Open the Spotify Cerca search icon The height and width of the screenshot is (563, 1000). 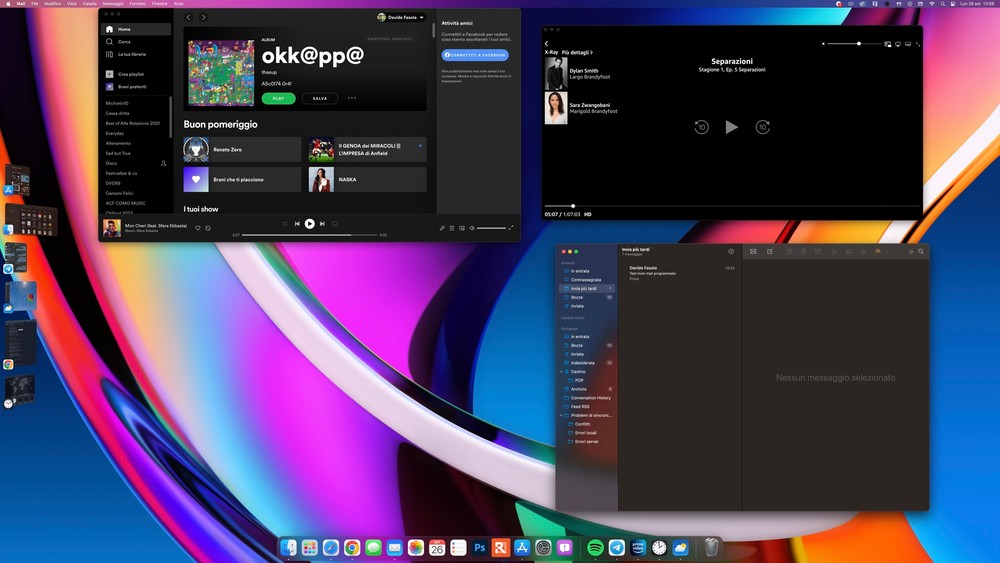110,41
